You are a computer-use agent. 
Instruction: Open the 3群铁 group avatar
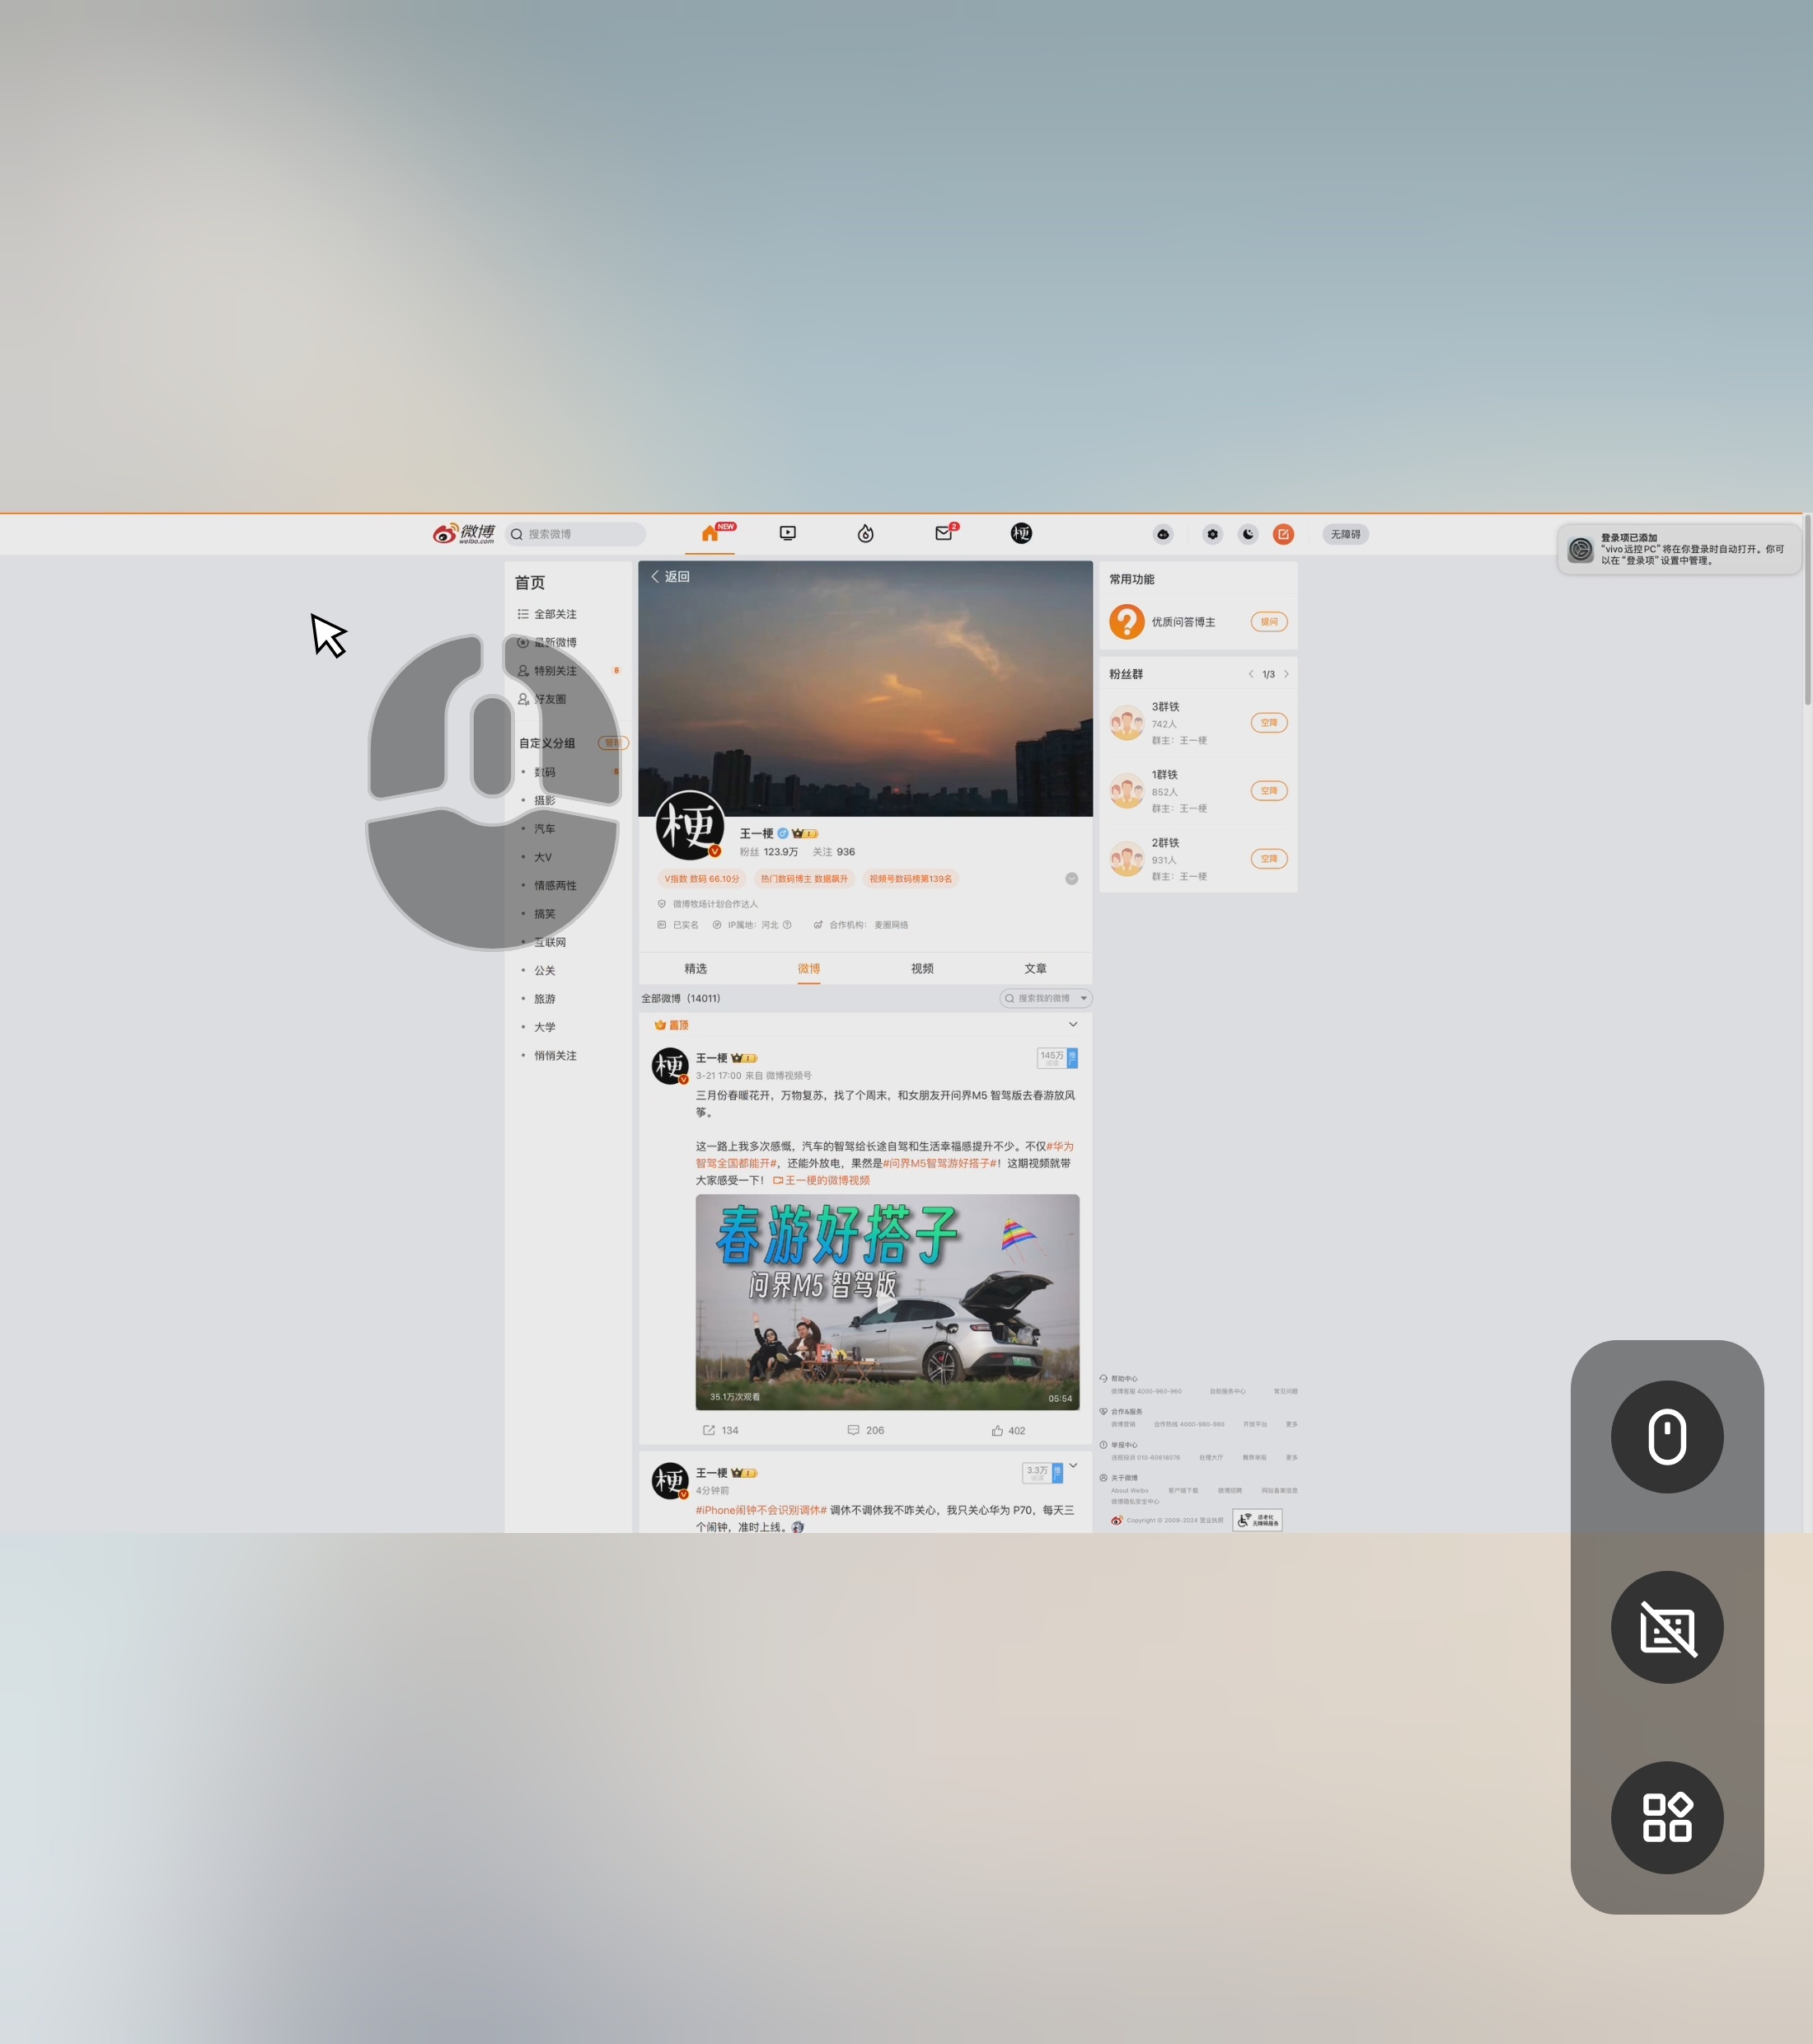click(1126, 723)
